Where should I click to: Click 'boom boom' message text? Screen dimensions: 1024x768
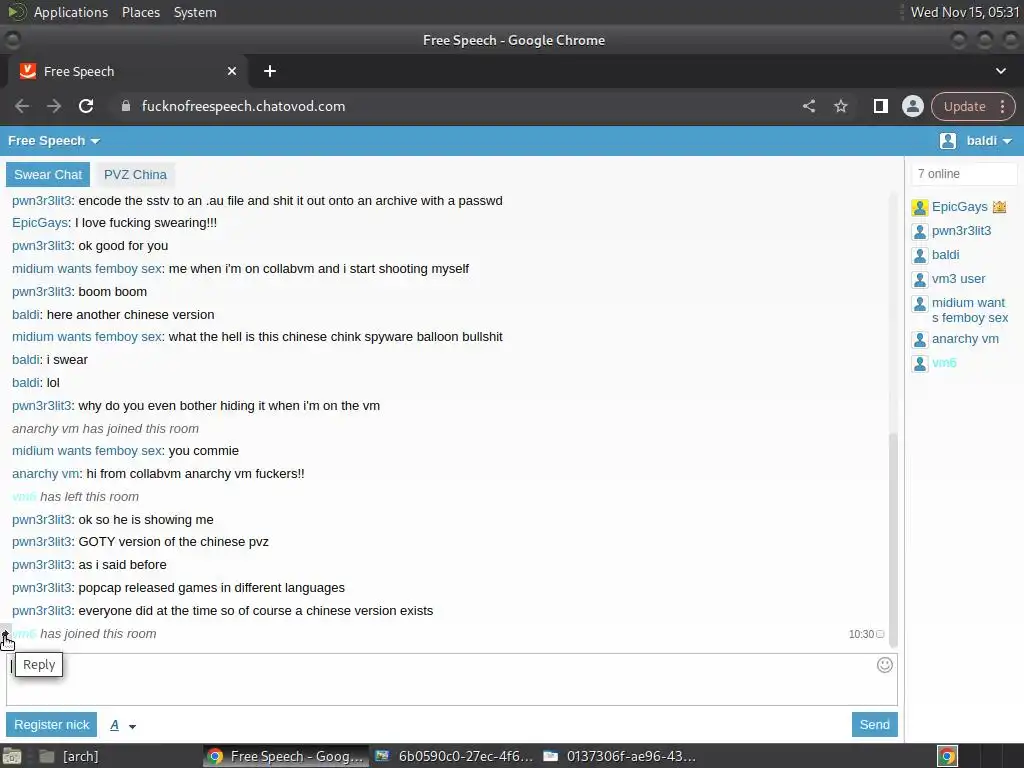click(112, 292)
